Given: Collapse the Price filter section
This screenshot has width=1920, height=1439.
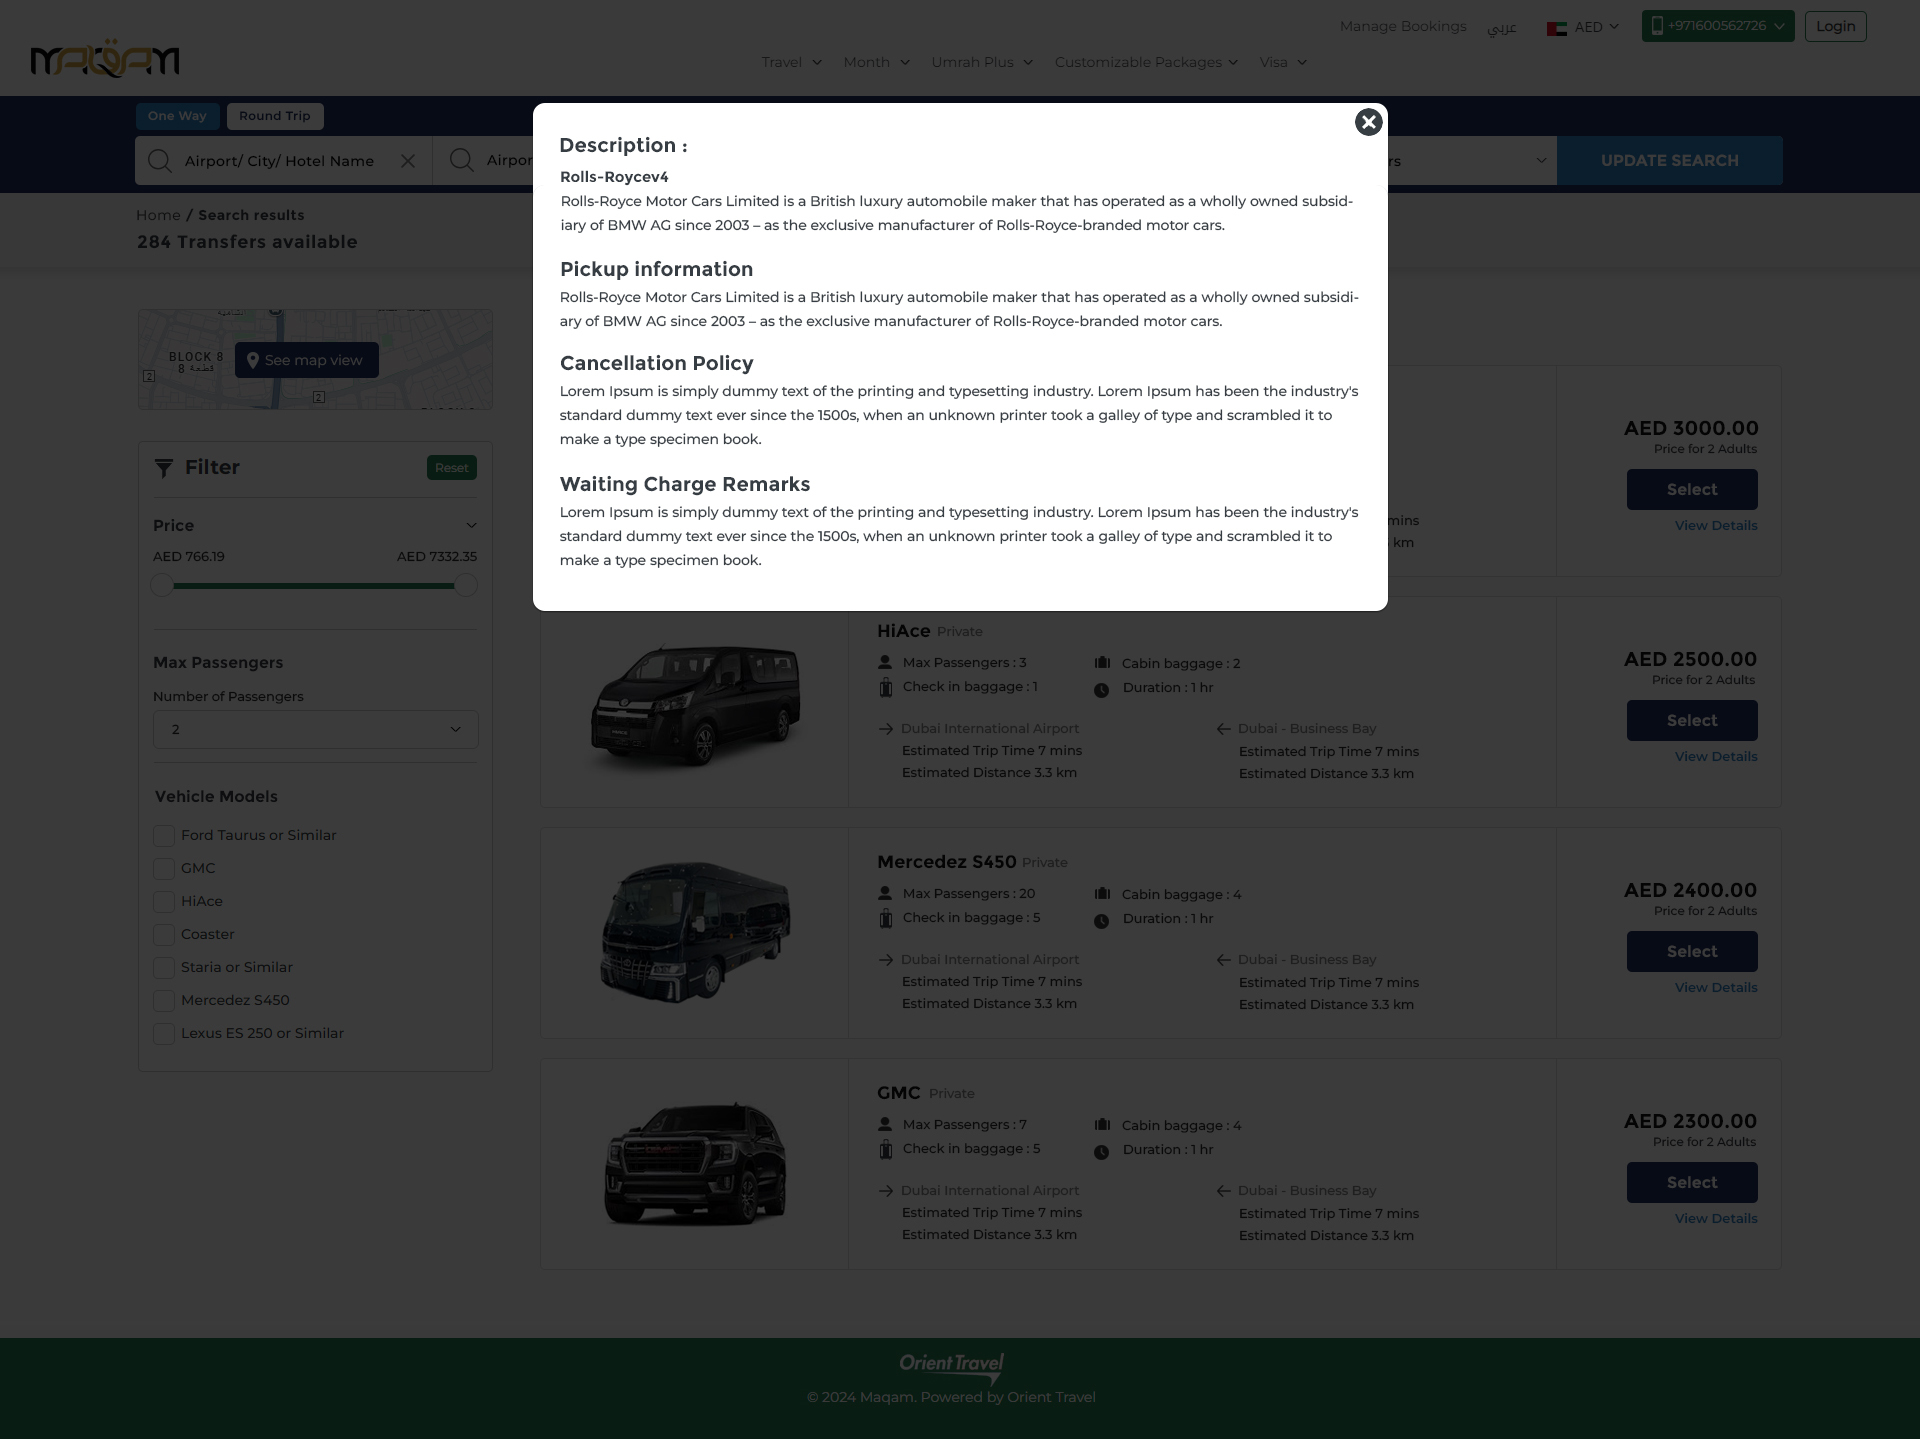Looking at the screenshot, I should click(x=471, y=526).
